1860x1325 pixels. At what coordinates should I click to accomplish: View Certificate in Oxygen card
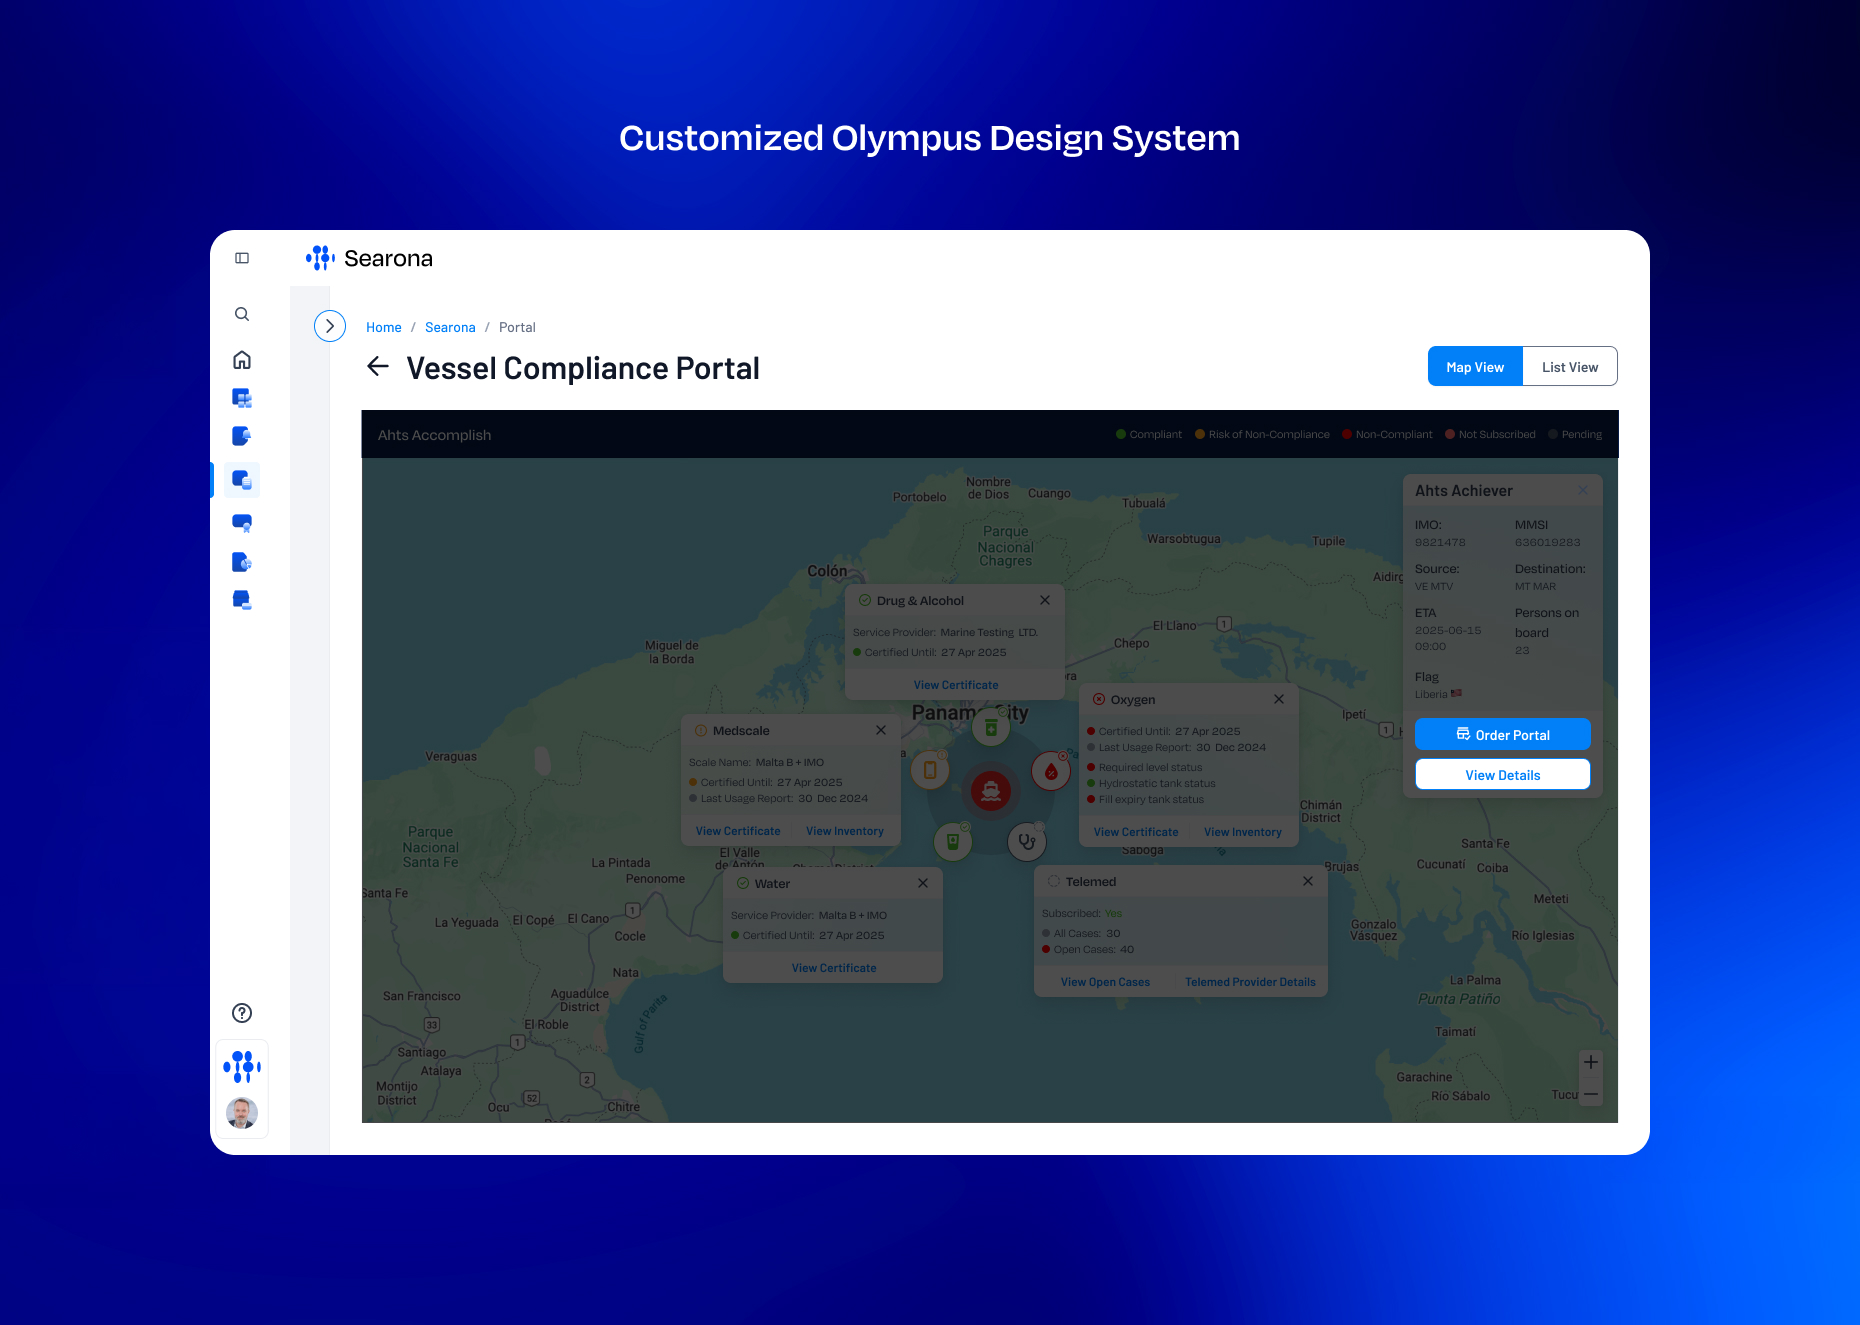(1136, 832)
